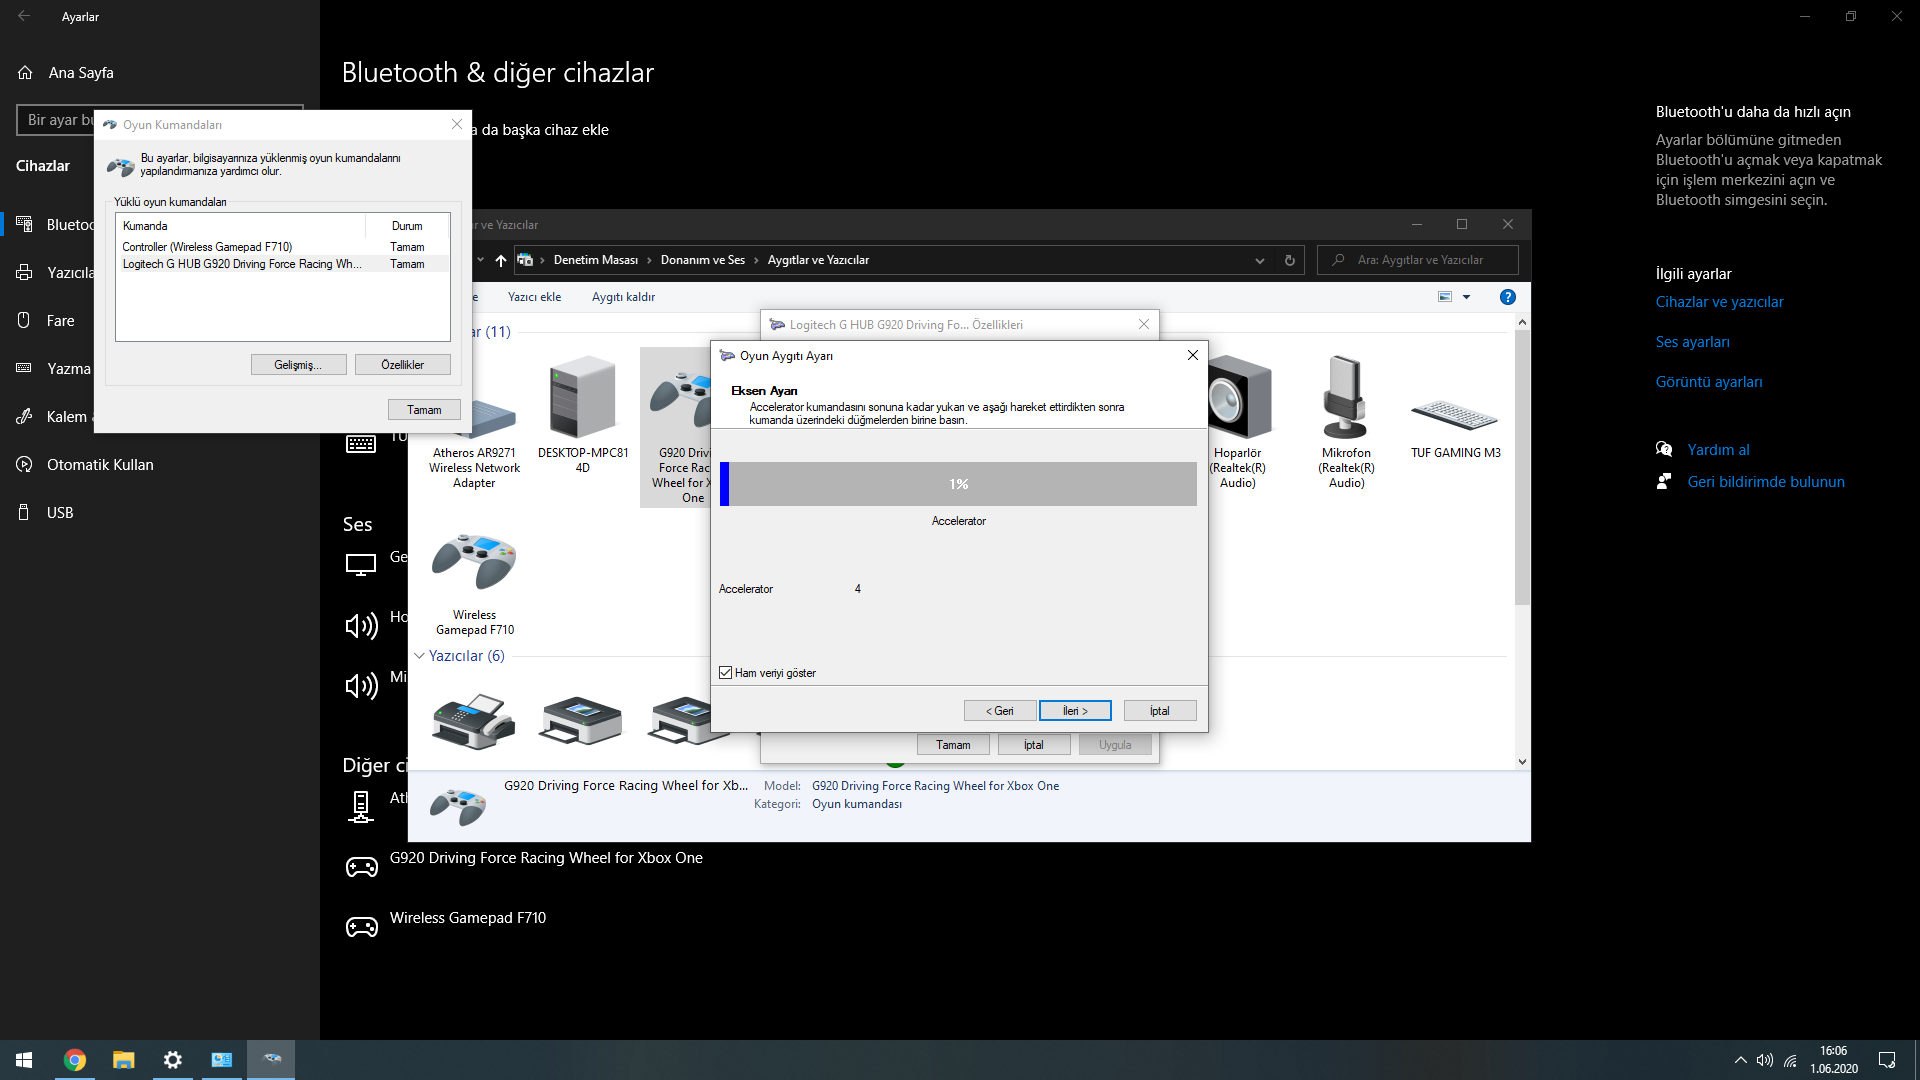This screenshot has width=1920, height=1080.
Task: Click 'Aygıtı kaldır' in the toolbar
Action: [x=623, y=297]
